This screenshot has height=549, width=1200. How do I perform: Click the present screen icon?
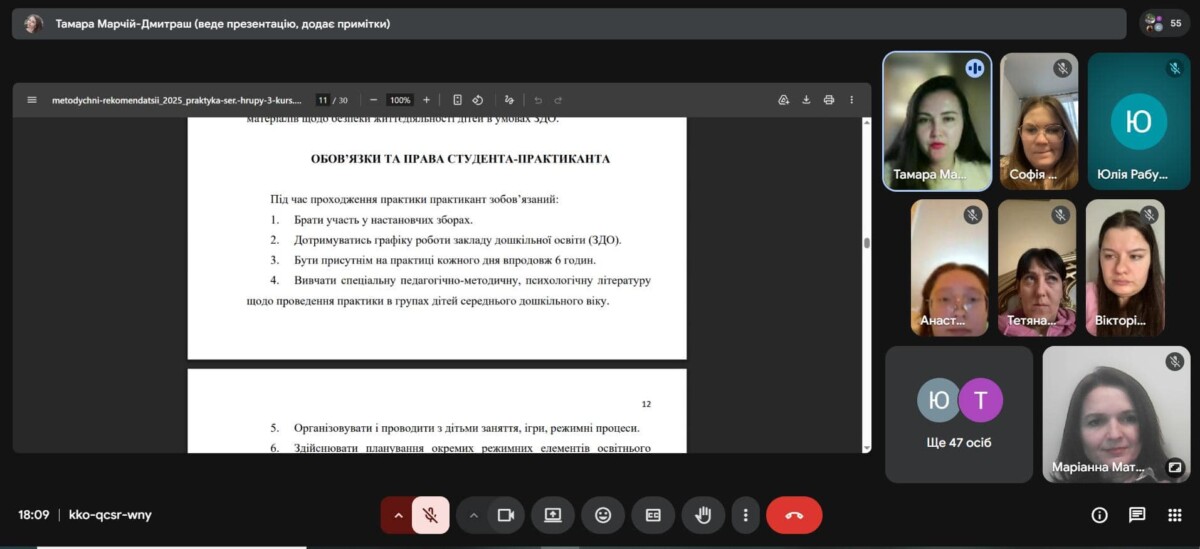(552, 515)
